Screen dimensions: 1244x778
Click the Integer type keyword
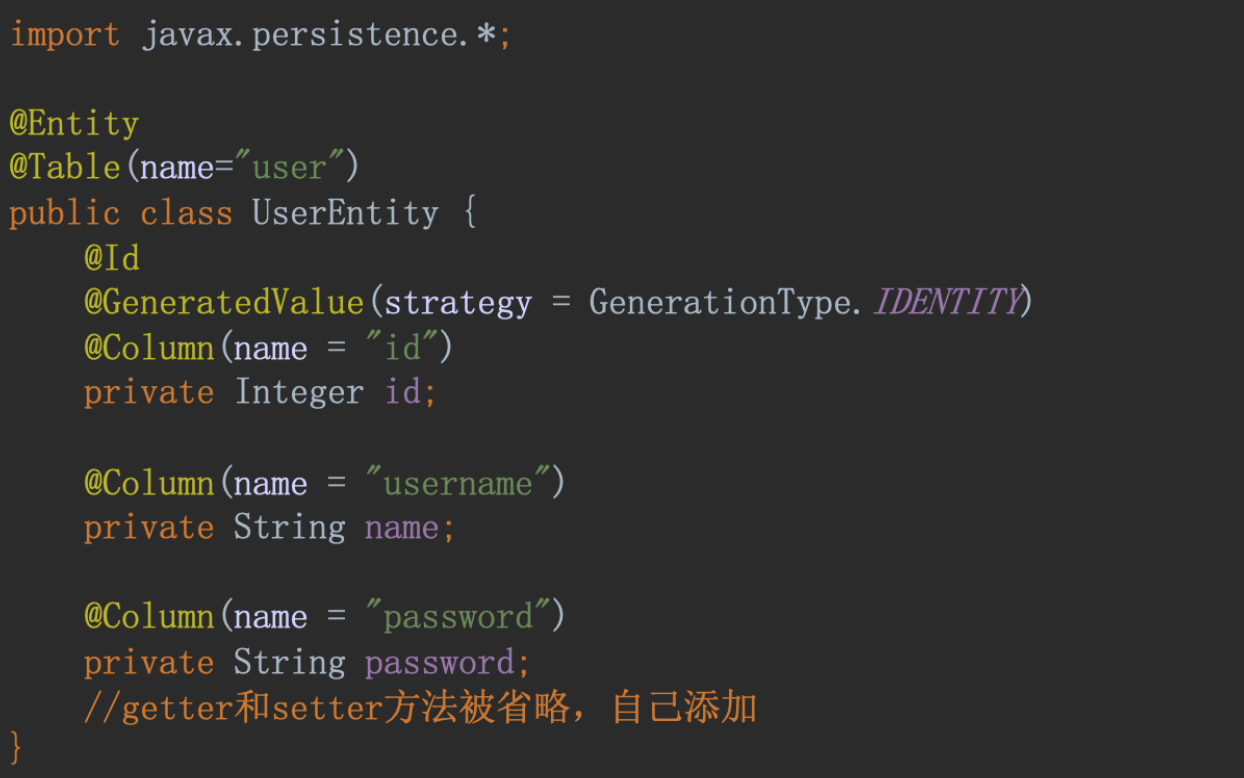299,392
